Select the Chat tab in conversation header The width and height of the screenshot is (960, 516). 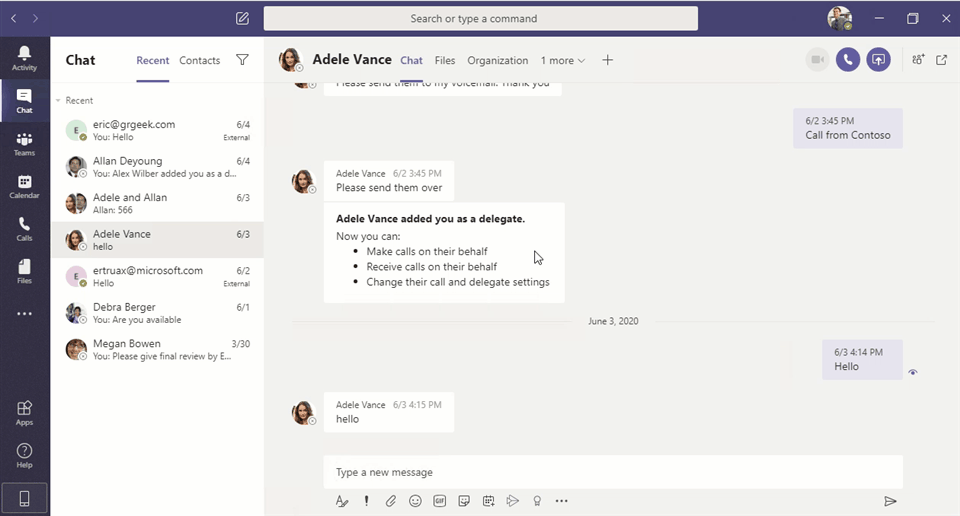tap(411, 60)
